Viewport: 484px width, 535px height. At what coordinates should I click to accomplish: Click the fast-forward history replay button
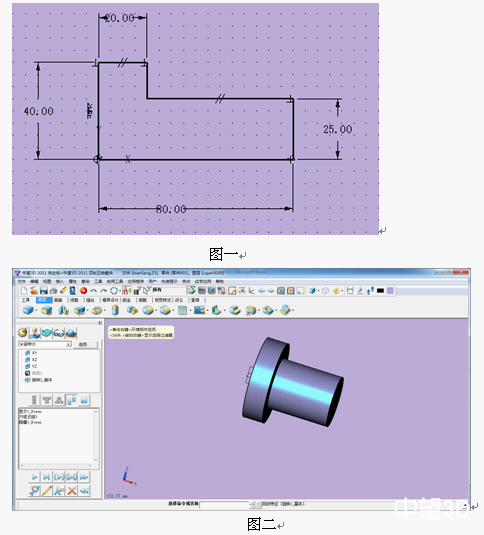(84, 477)
